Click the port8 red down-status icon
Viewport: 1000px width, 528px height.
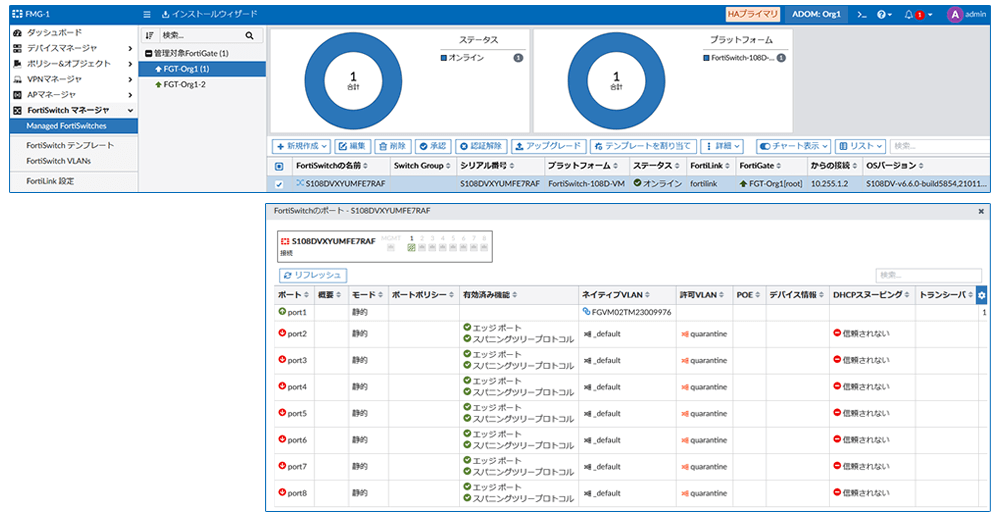pyautogui.click(x=282, y=492)
